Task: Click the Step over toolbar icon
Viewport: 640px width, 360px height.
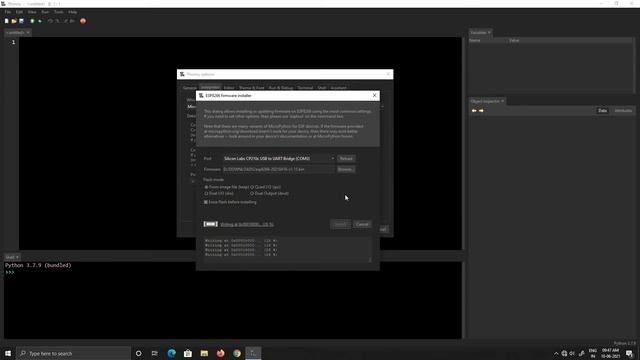Action: point(51,21)
